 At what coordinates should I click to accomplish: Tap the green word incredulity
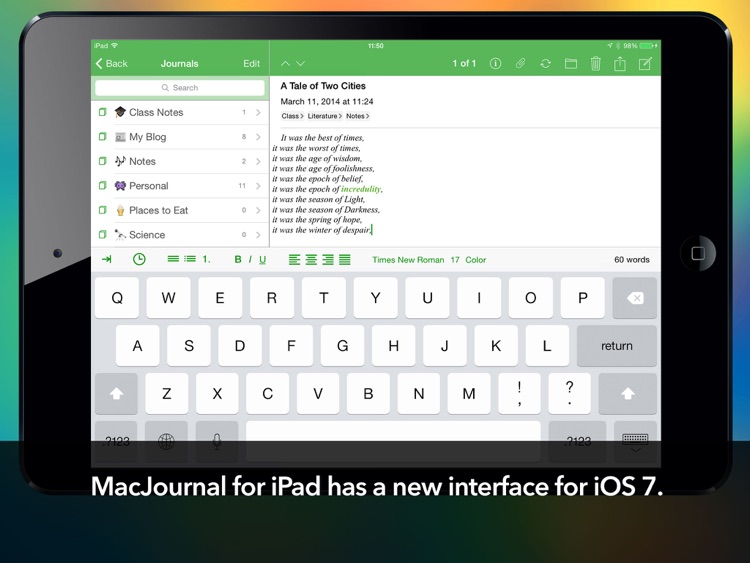point(361,189)
